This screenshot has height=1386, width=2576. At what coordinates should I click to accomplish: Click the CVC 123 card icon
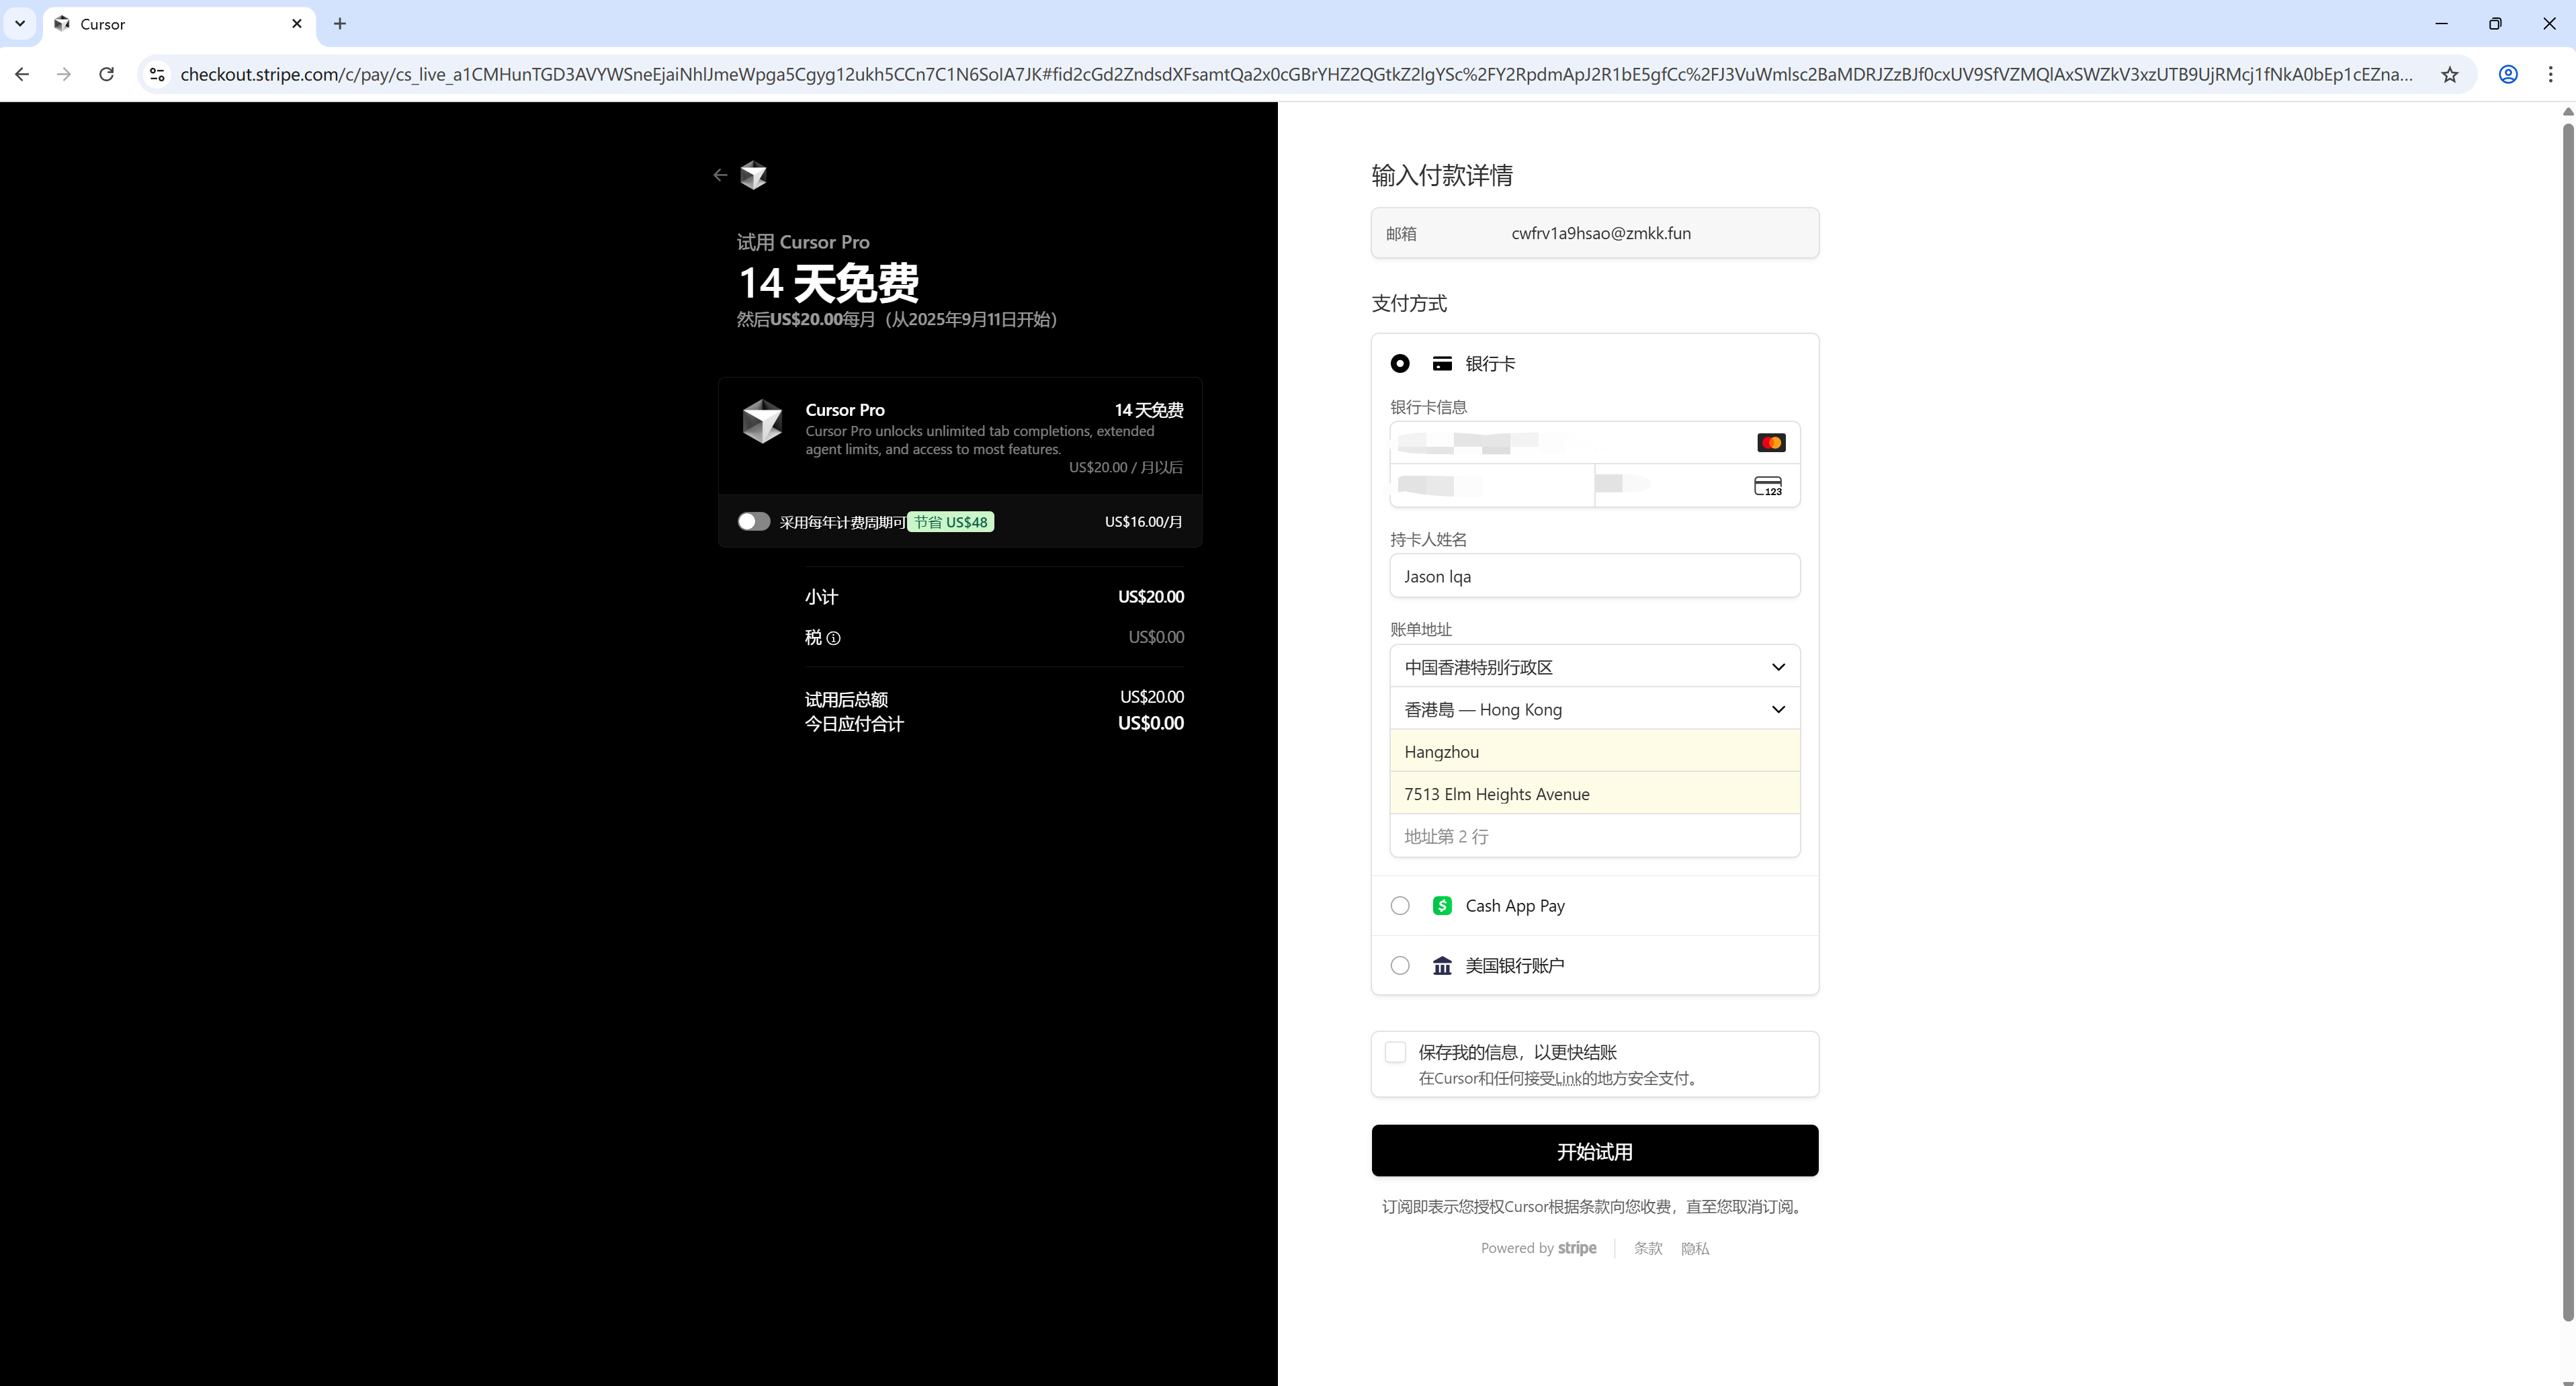(x=1768, y=486)
